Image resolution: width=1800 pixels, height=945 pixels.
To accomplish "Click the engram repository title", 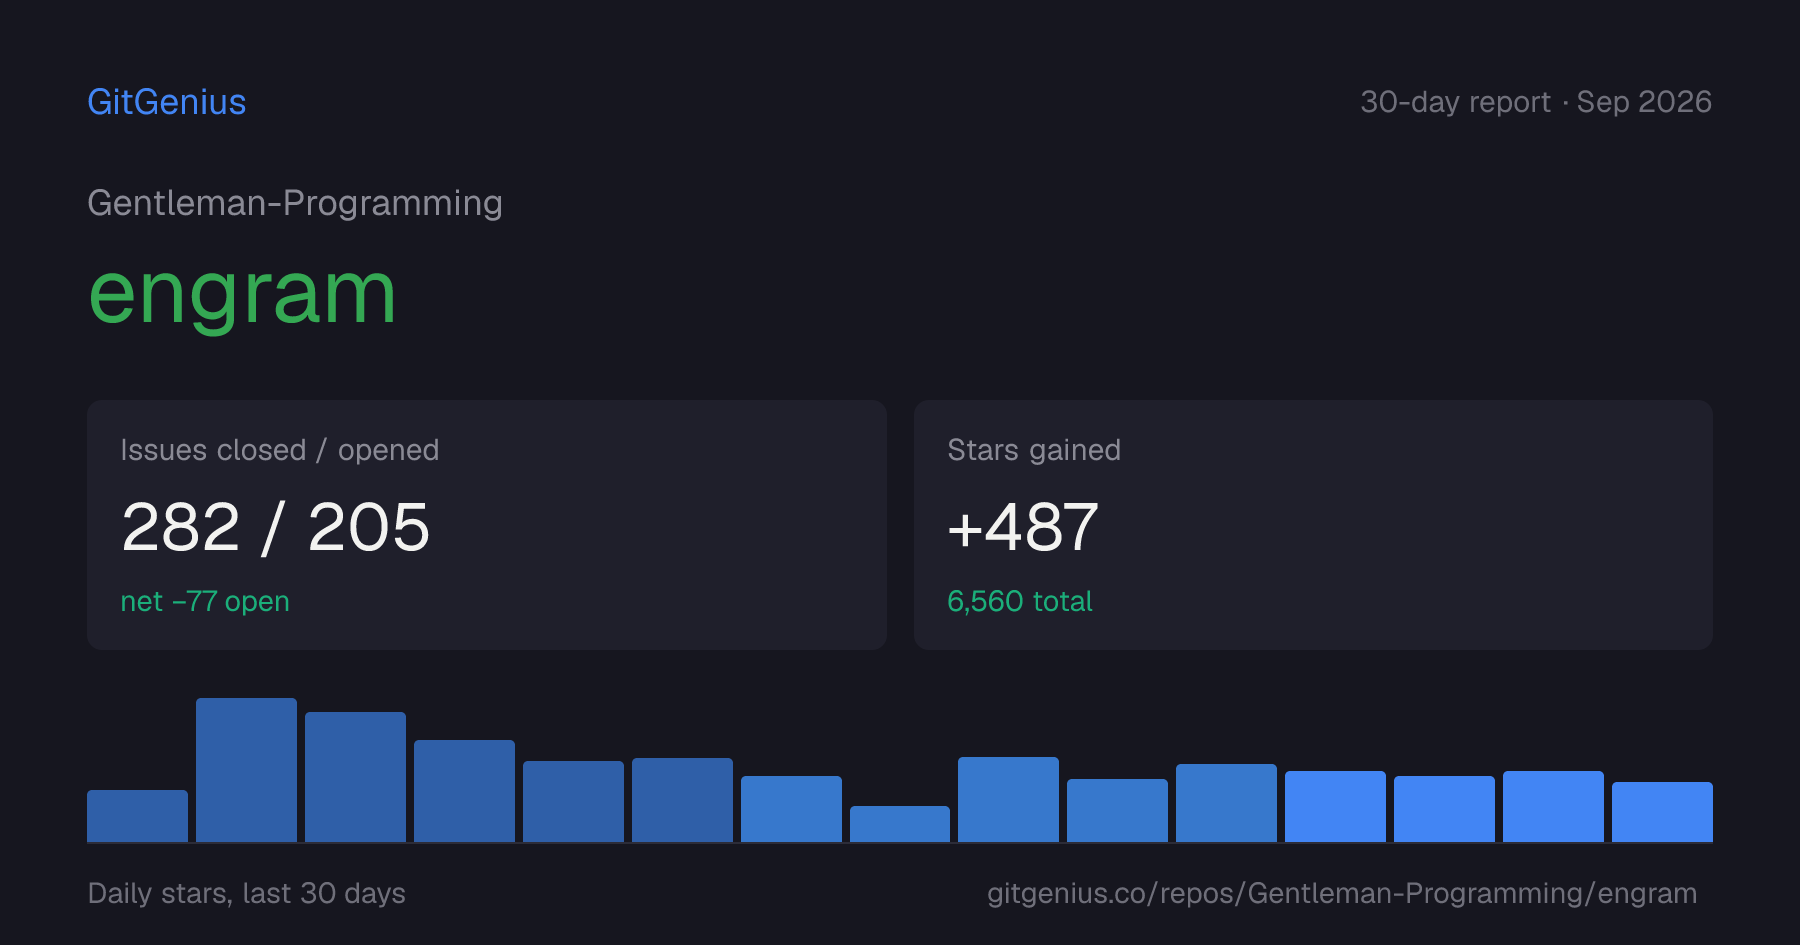I will [x=242, y=294].
